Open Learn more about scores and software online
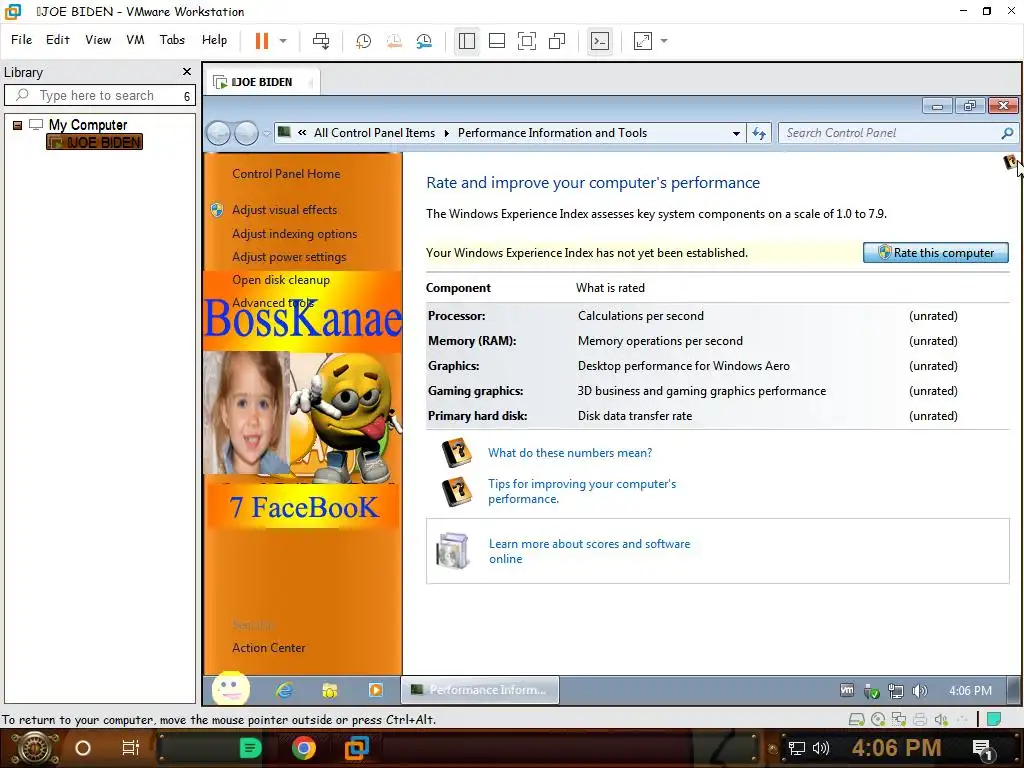Screen dimensions: 1024x768 pos(589,551)
